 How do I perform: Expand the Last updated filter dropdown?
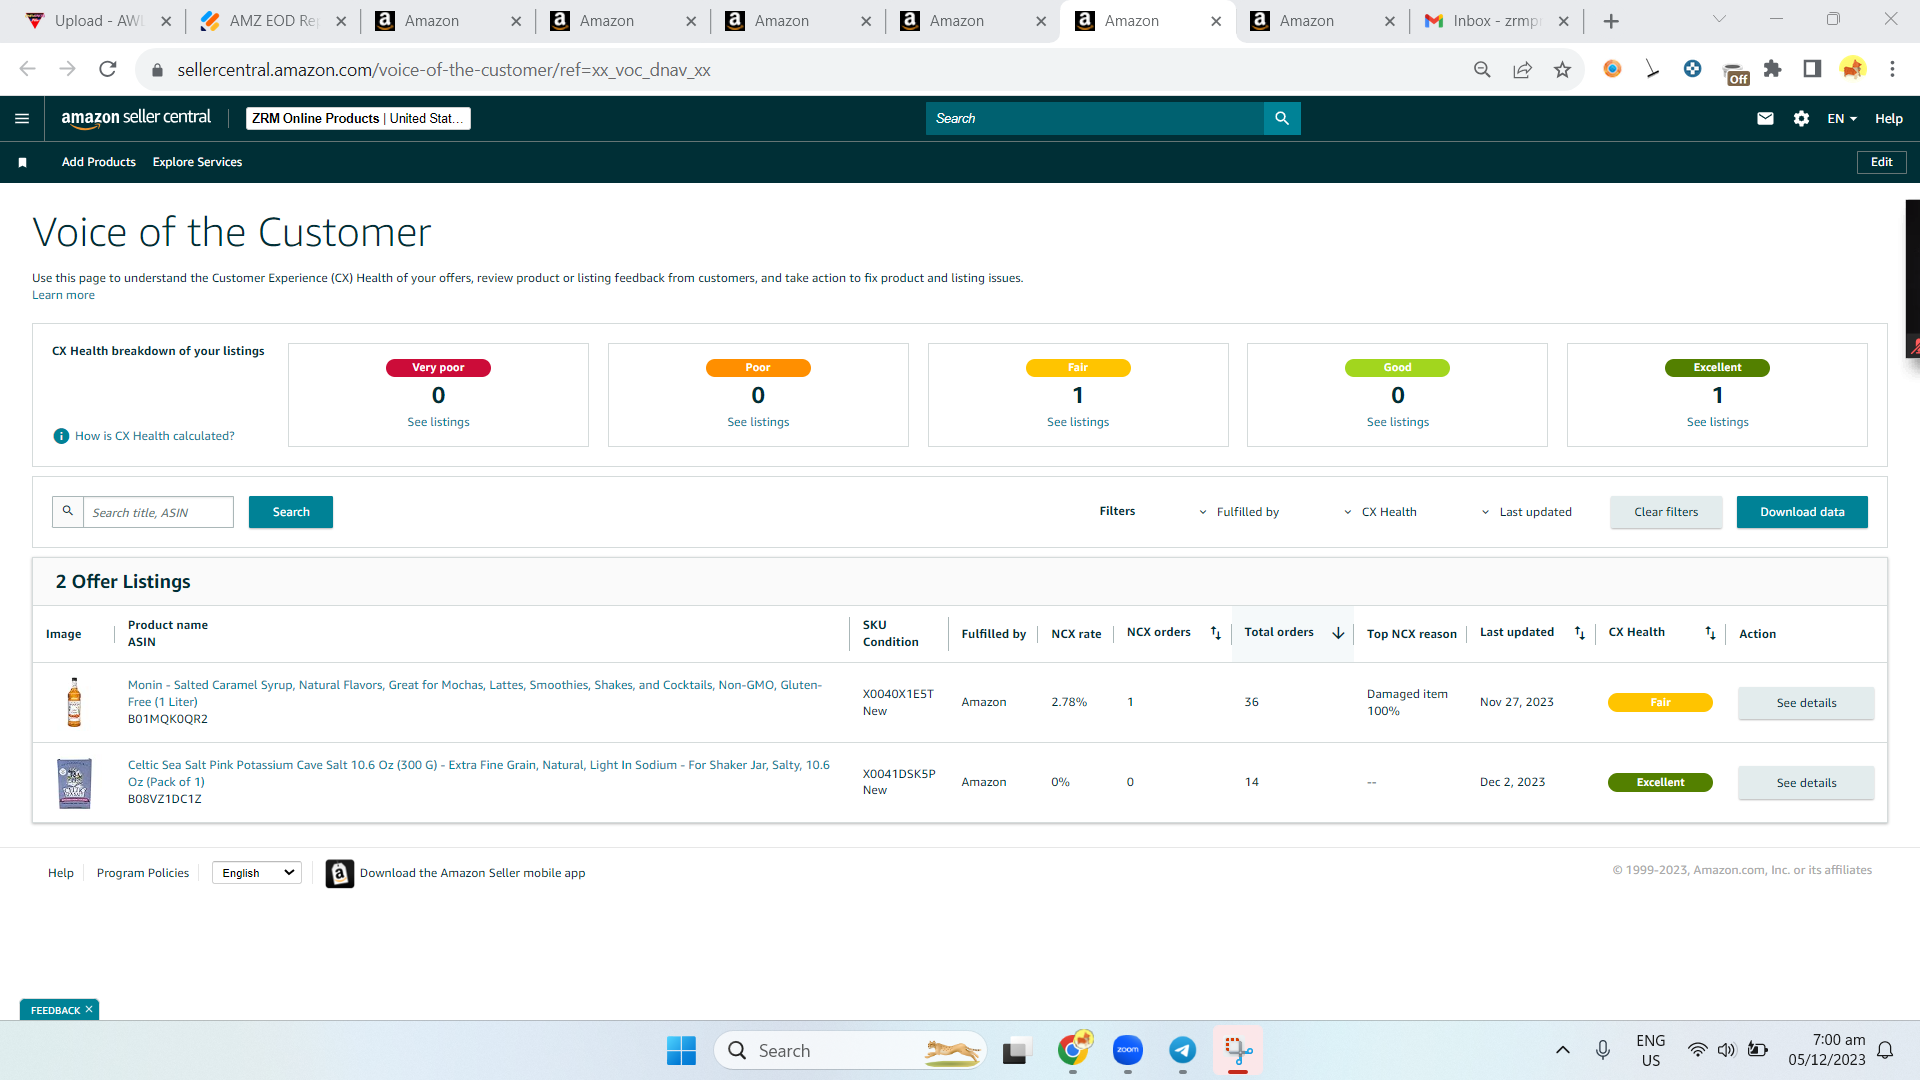click(1526, 512)
